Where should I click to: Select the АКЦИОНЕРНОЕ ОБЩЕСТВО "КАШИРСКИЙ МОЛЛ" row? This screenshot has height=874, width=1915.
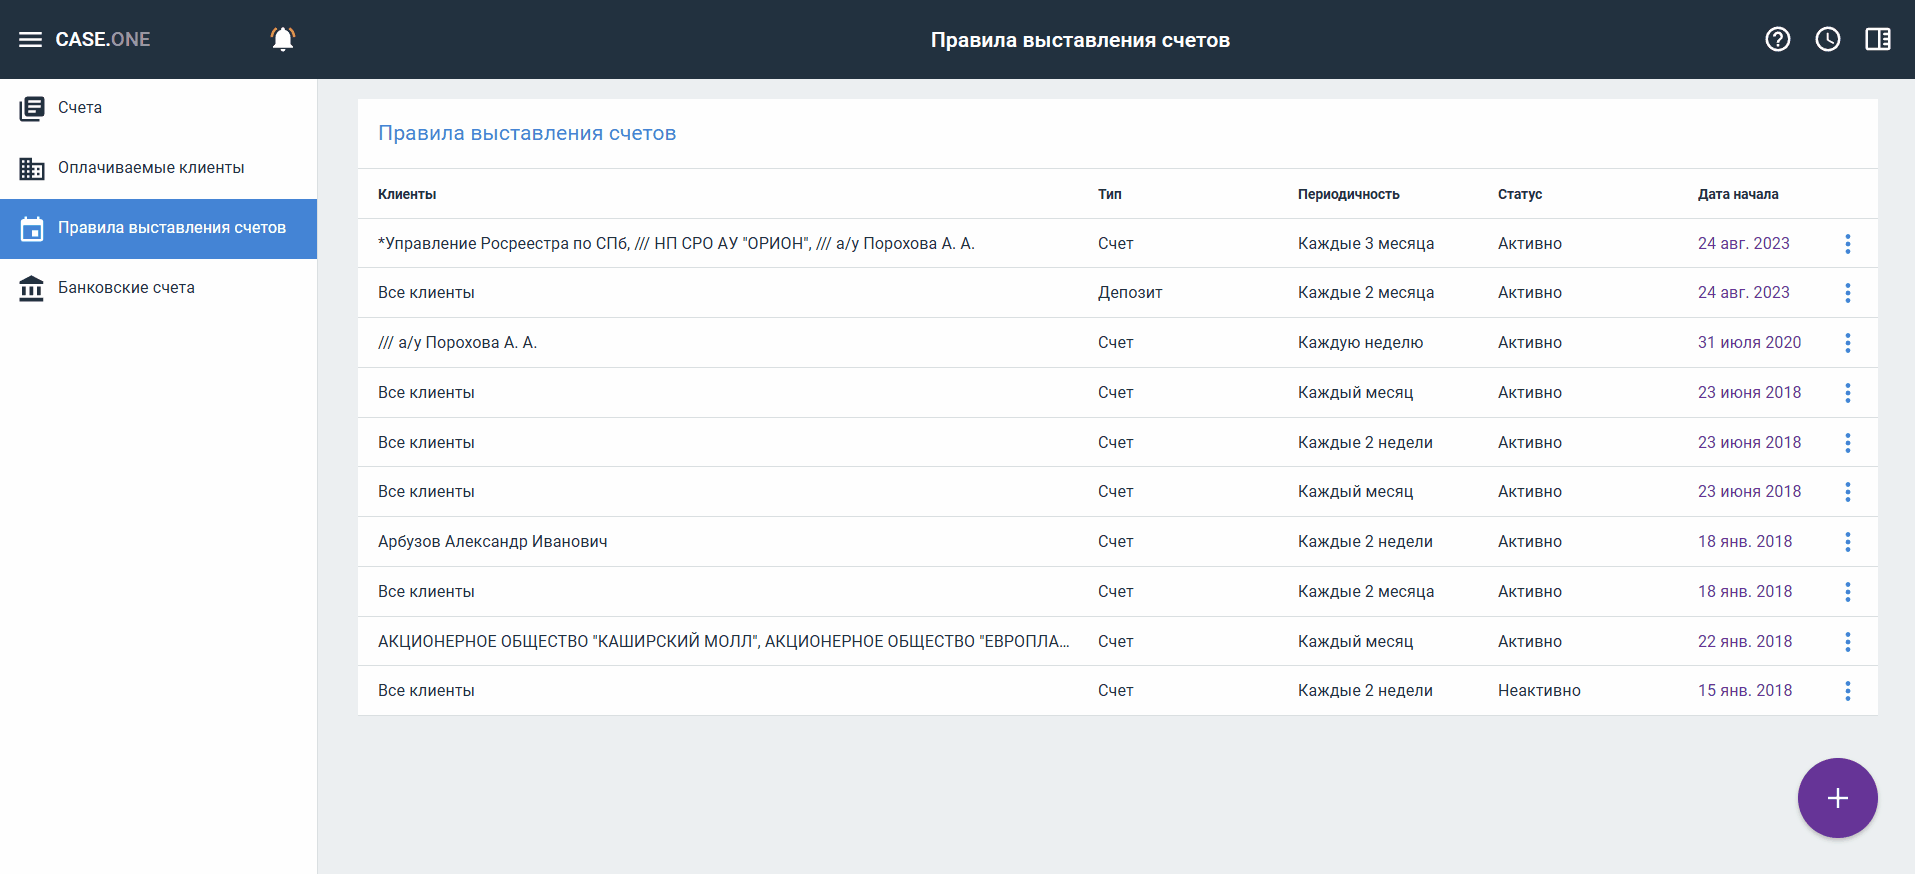pyautogui.click(x=723, y=642)
